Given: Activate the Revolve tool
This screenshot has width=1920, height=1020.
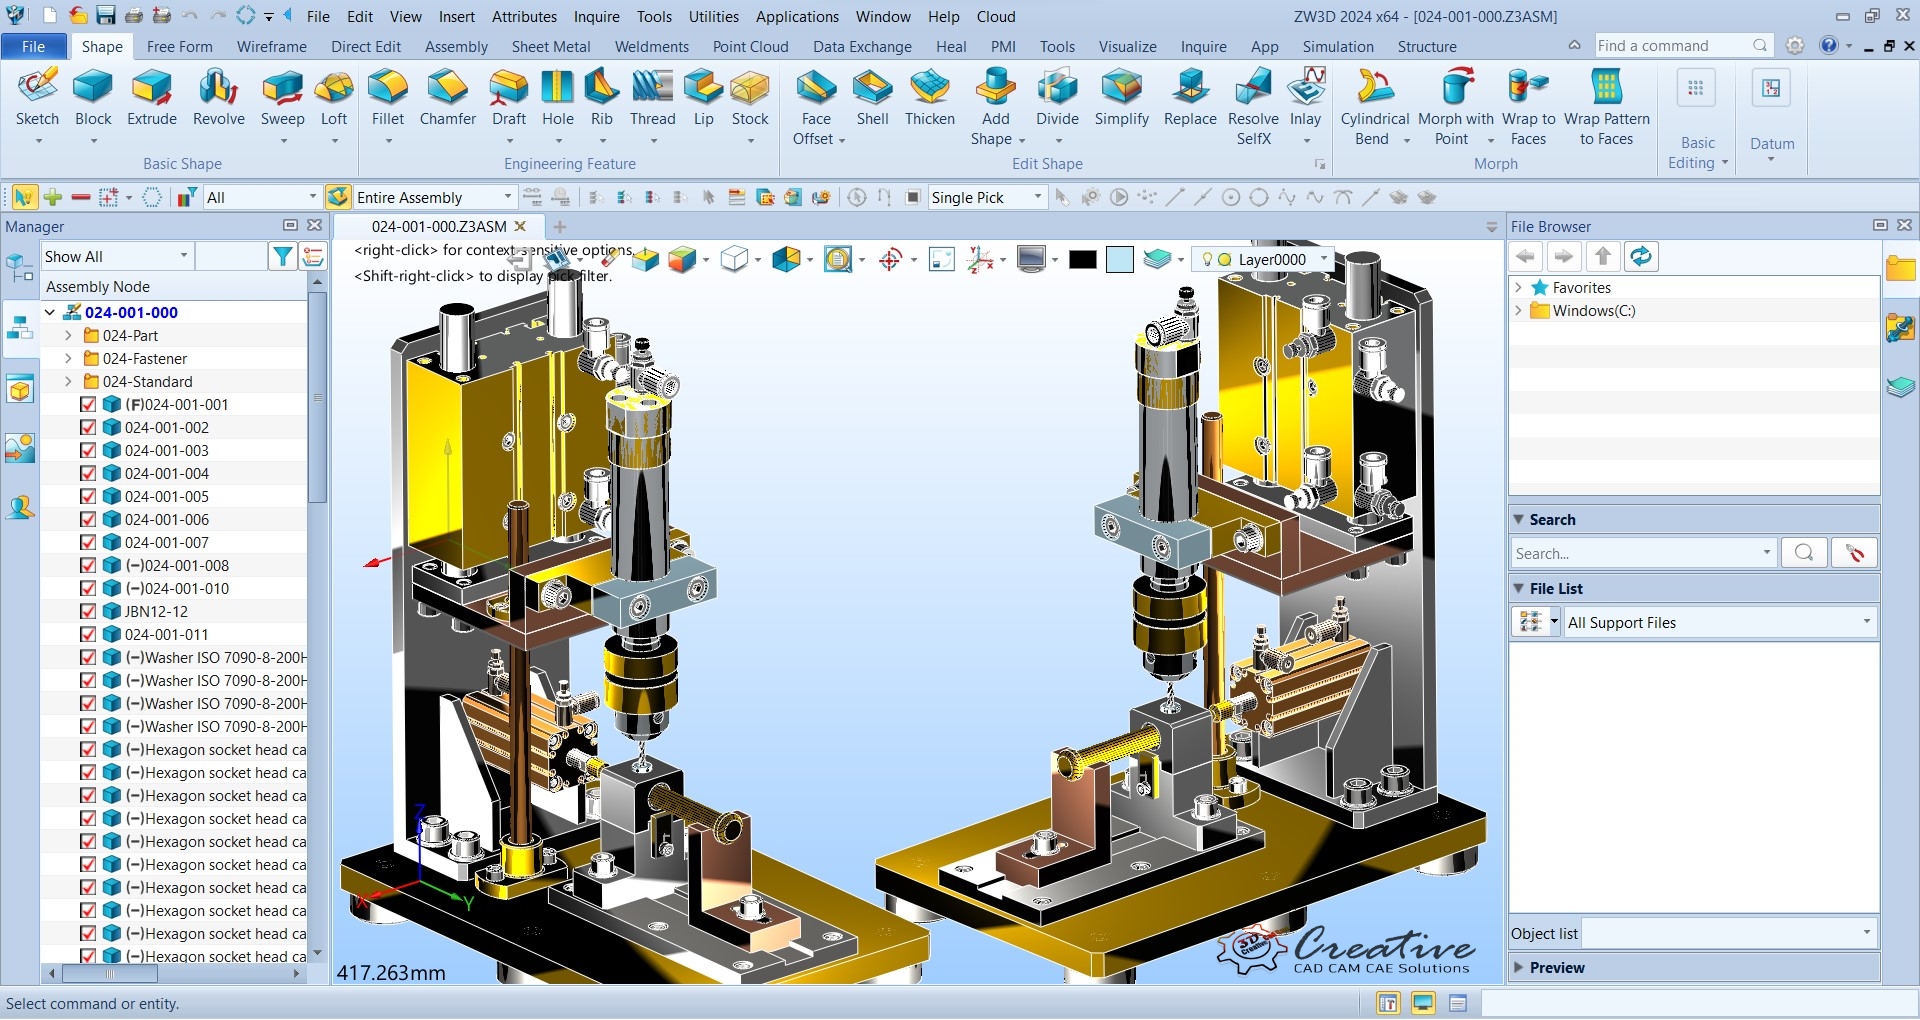Looking at the screenshot, I should click(x=219, y=98).
